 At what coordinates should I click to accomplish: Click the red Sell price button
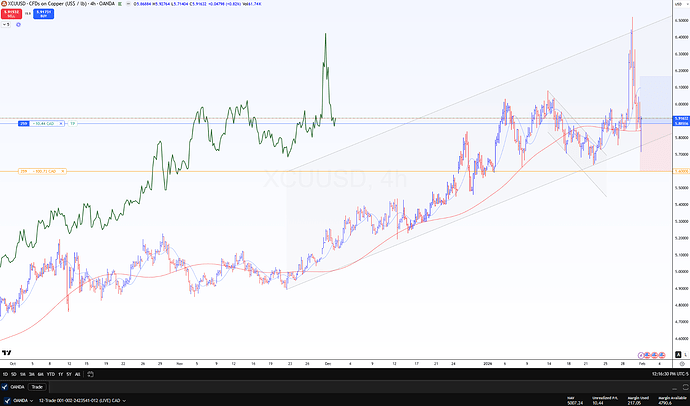(x=11, y=14)
